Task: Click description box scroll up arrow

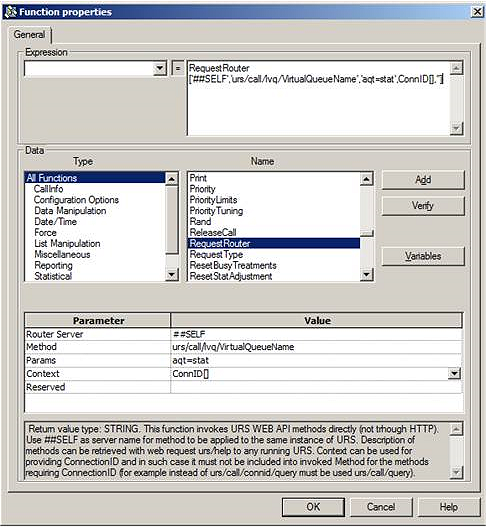Action: pyautogui.click(x=456, y=429)
